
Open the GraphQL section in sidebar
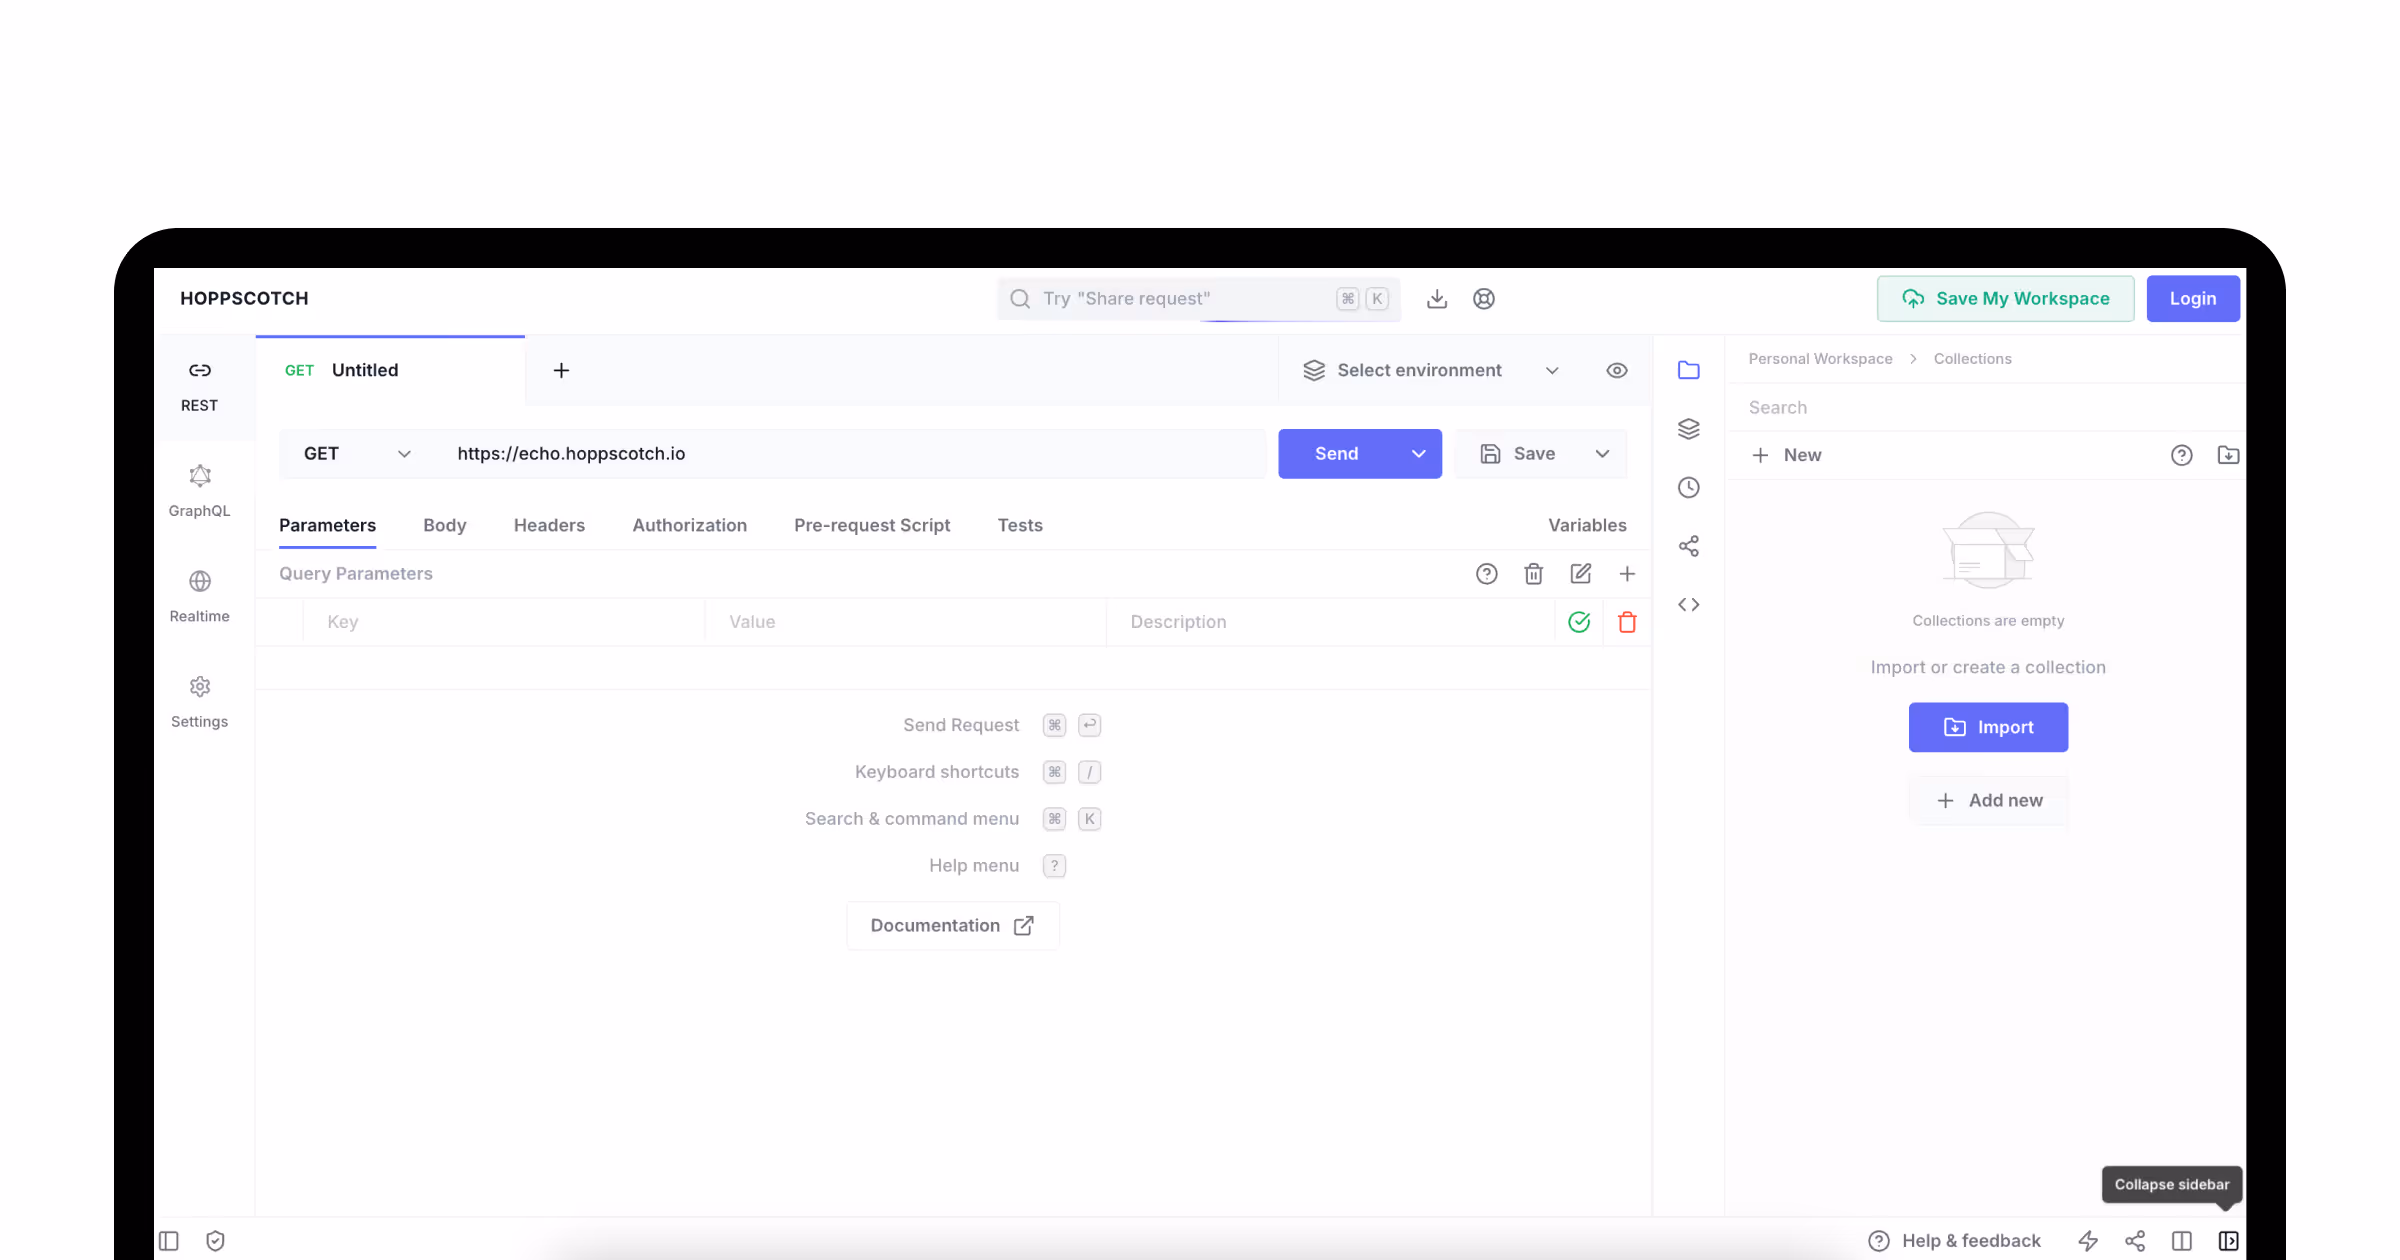(199, 490)
